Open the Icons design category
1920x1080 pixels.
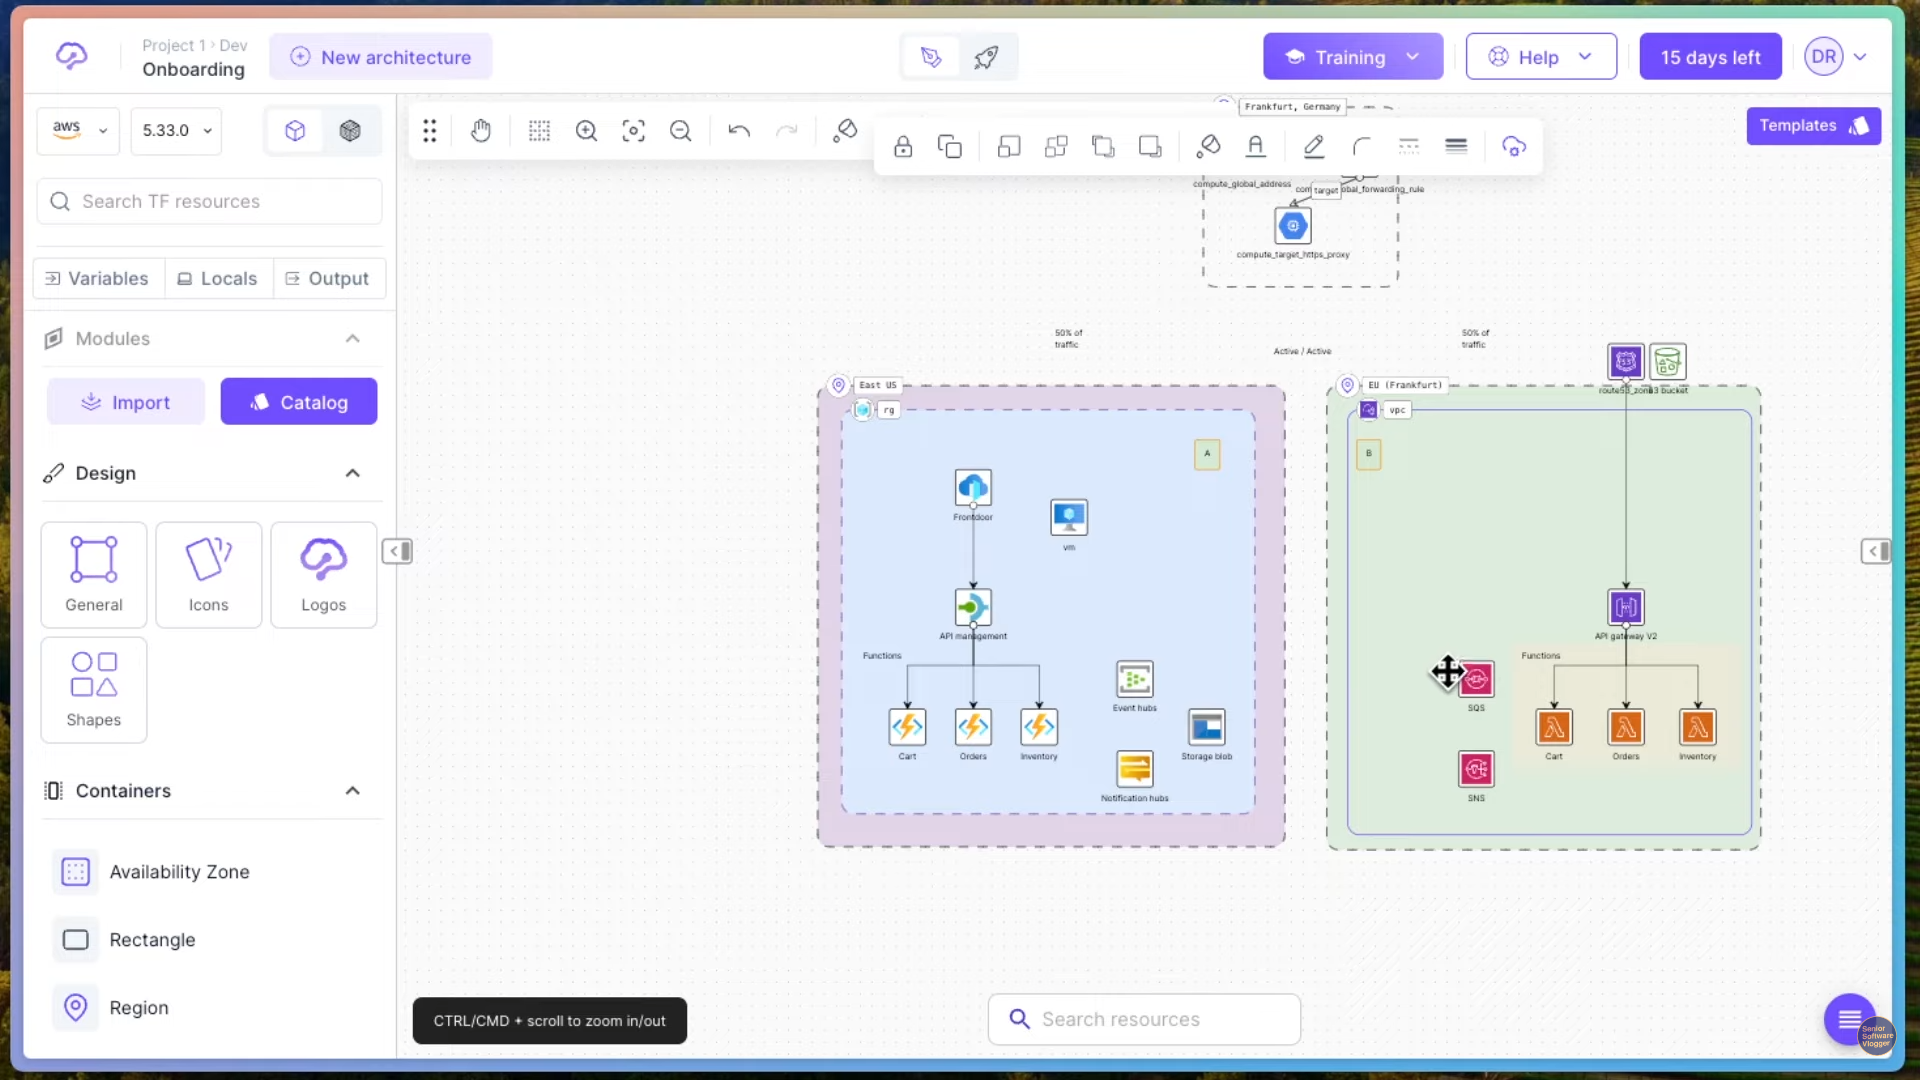(208, 575)
